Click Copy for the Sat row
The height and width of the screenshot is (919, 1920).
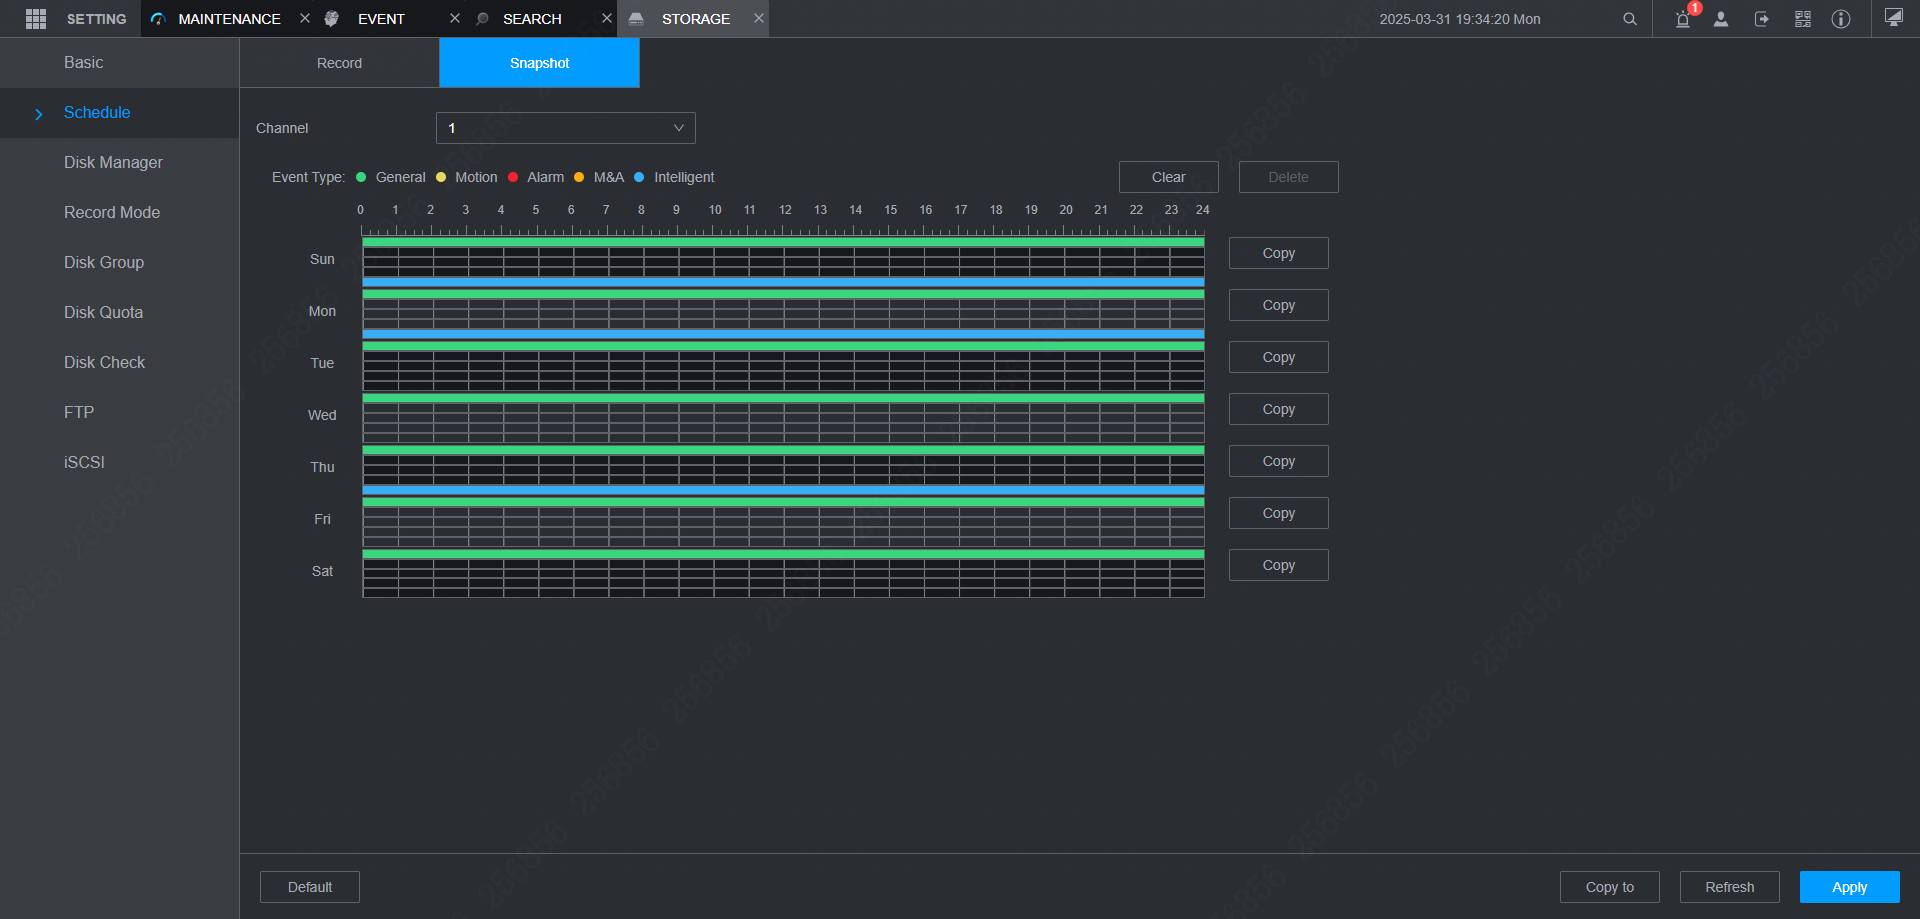coord(1279,565)
